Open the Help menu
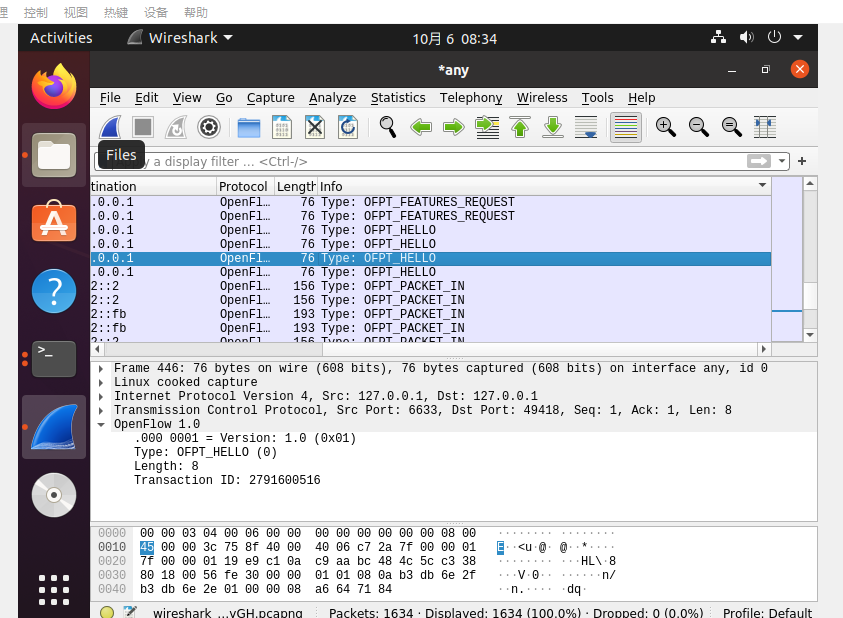 tap(641, 98)
